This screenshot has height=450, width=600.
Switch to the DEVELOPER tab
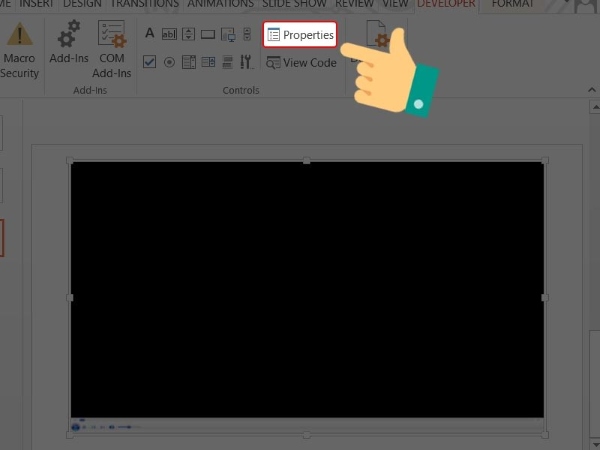coord(446,4)
